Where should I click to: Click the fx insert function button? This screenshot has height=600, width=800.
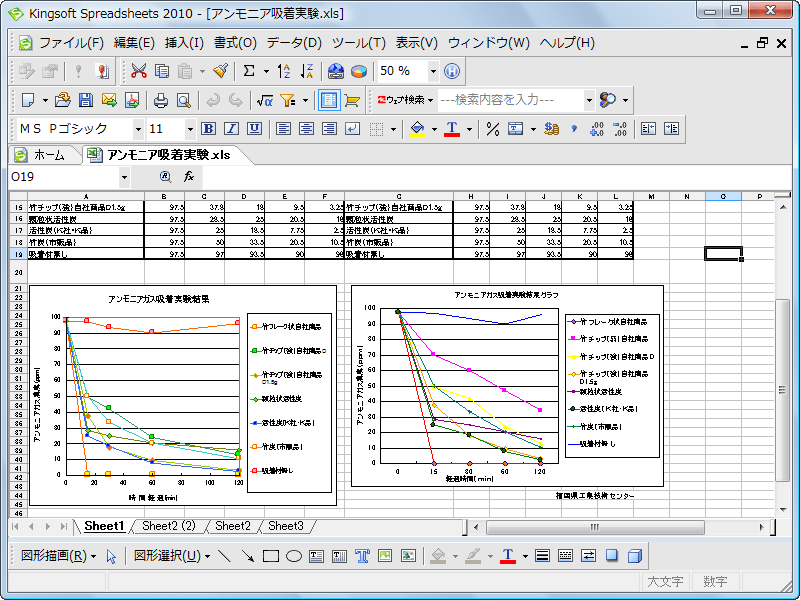pyautogui.click(x=189, y=177)
